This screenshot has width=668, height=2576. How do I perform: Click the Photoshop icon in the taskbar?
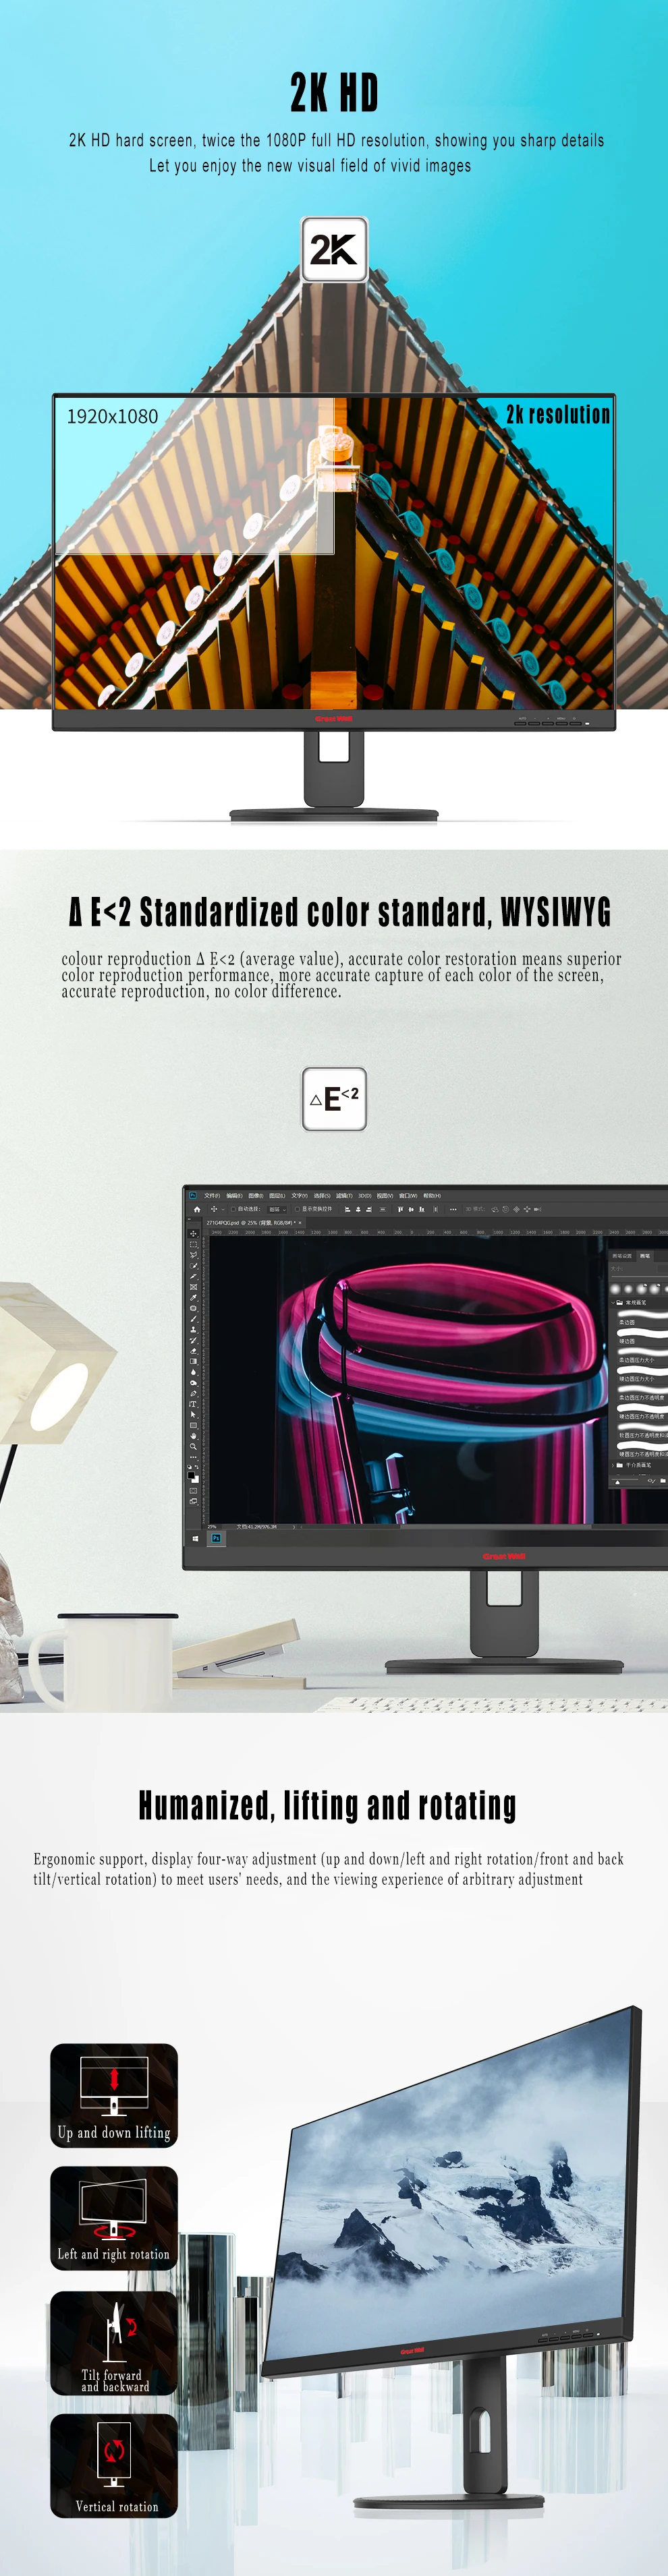pyautogui.click(x=216, y=1539)
